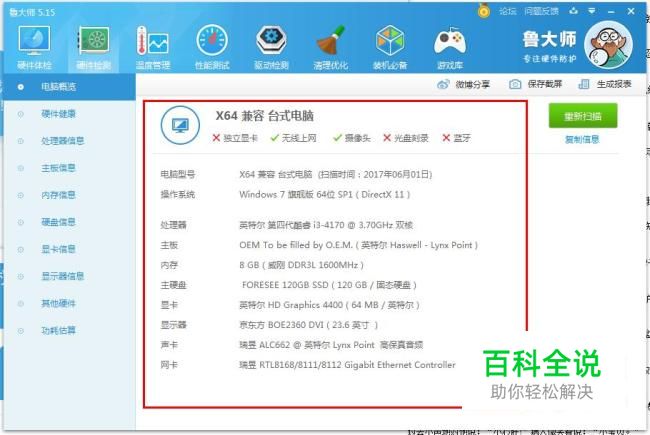The width and height of the screenshot is (650, 435).
Task: Click the 电脑型号 scan date value
Action: pos(335,175)
